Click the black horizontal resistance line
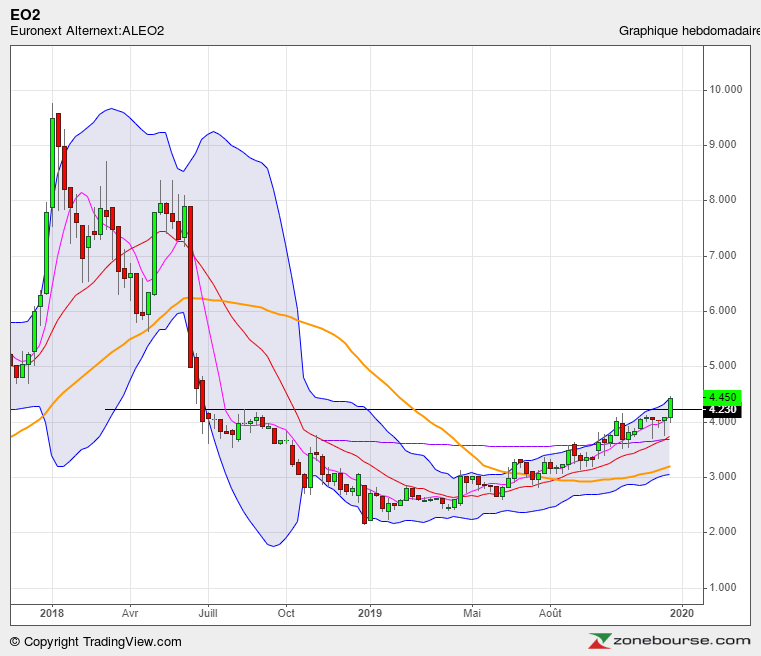This screenshot has height=656, width=761. [404, 410]
